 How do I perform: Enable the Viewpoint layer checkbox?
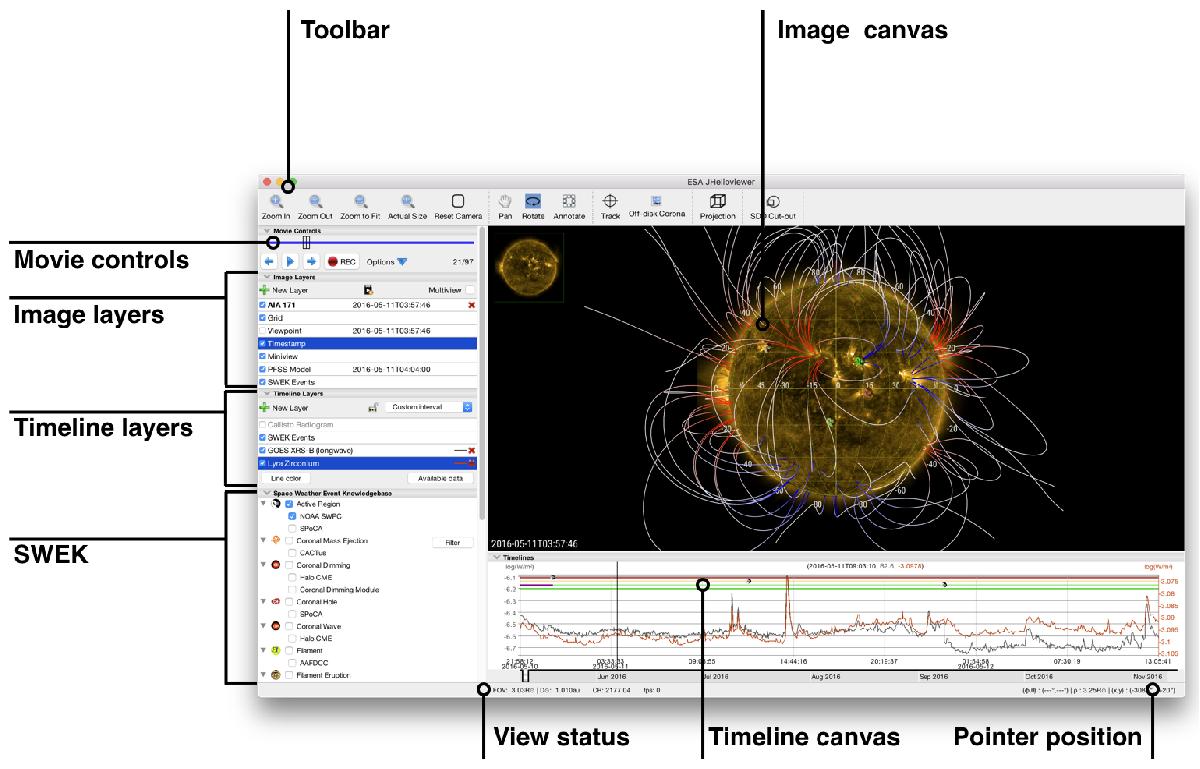263,330
